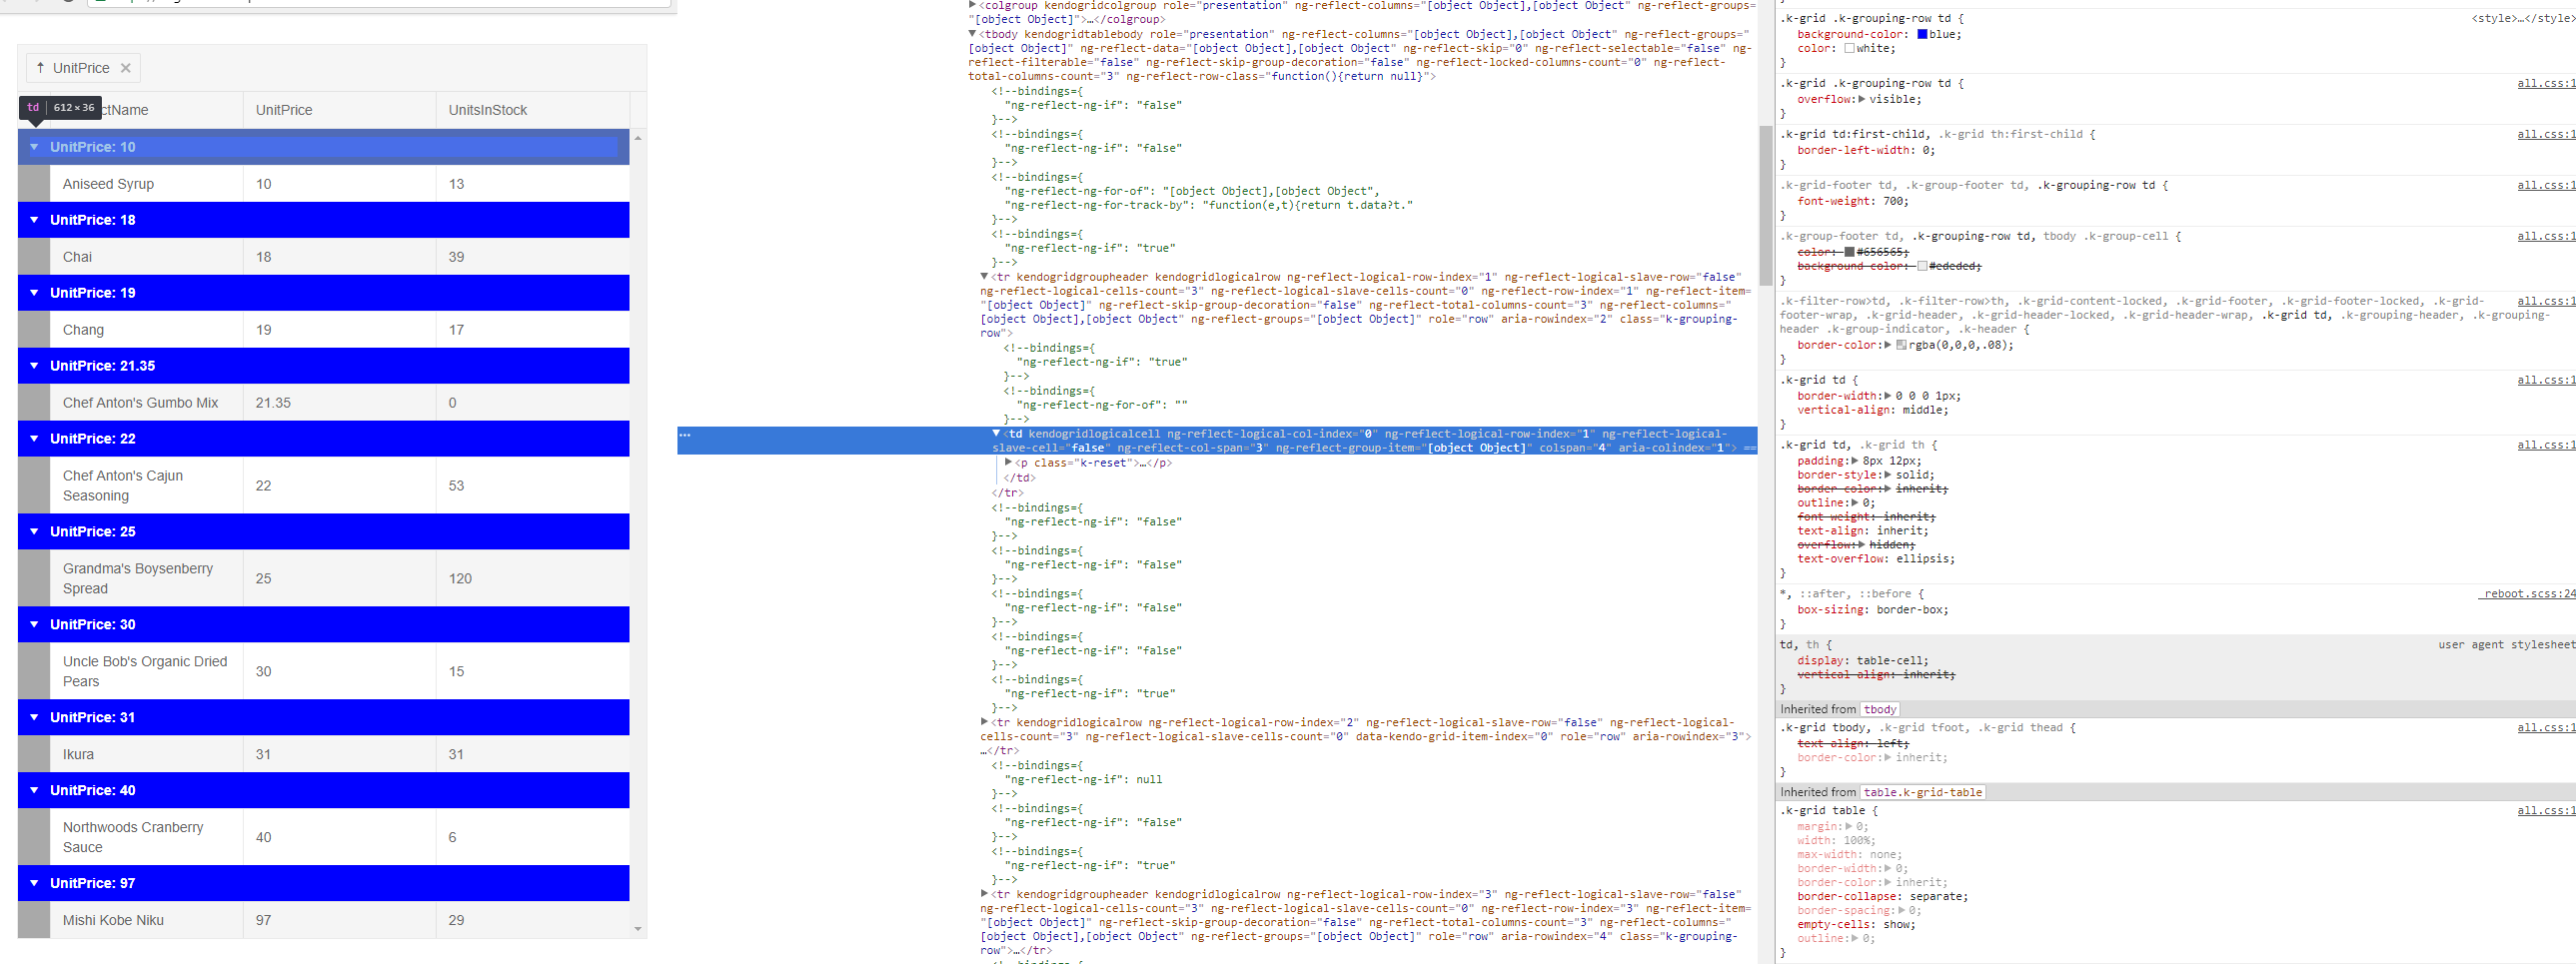This screenshot has height=964, width=2576.
Task: Edit the font-weight 700 value
Action: tap(1893, 202)
